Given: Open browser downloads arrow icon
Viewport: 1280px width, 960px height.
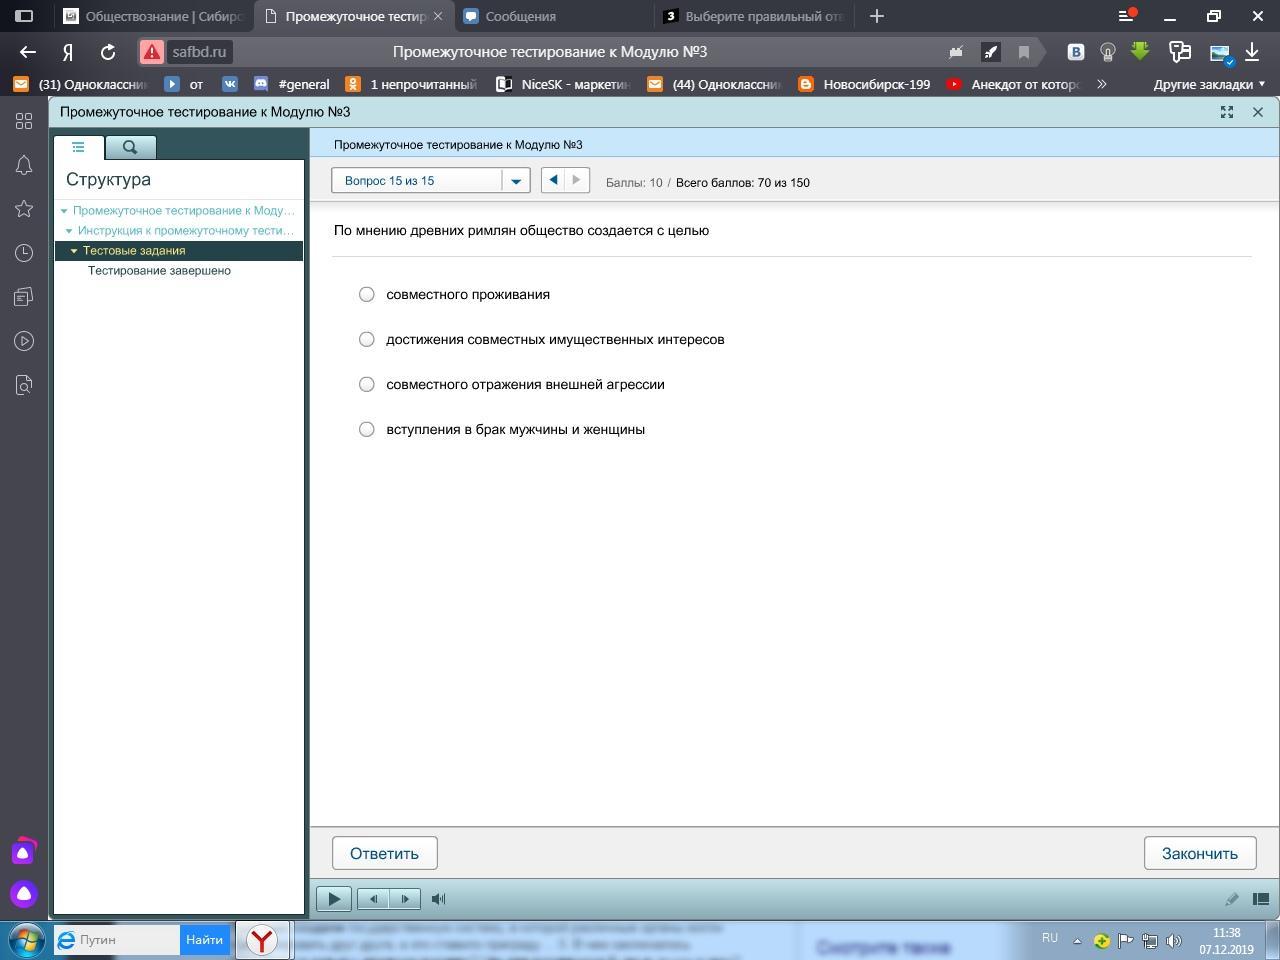Looking at the screenshot, I should [1252, 52].
